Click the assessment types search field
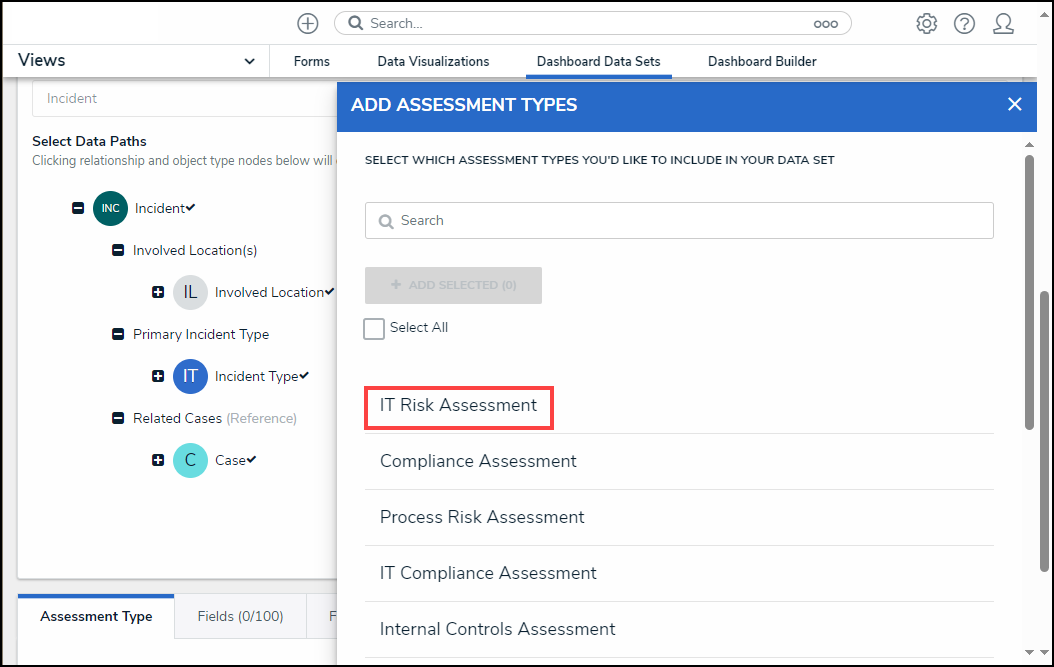Viewport: 1054px width, 667px height. click(679, 220)
